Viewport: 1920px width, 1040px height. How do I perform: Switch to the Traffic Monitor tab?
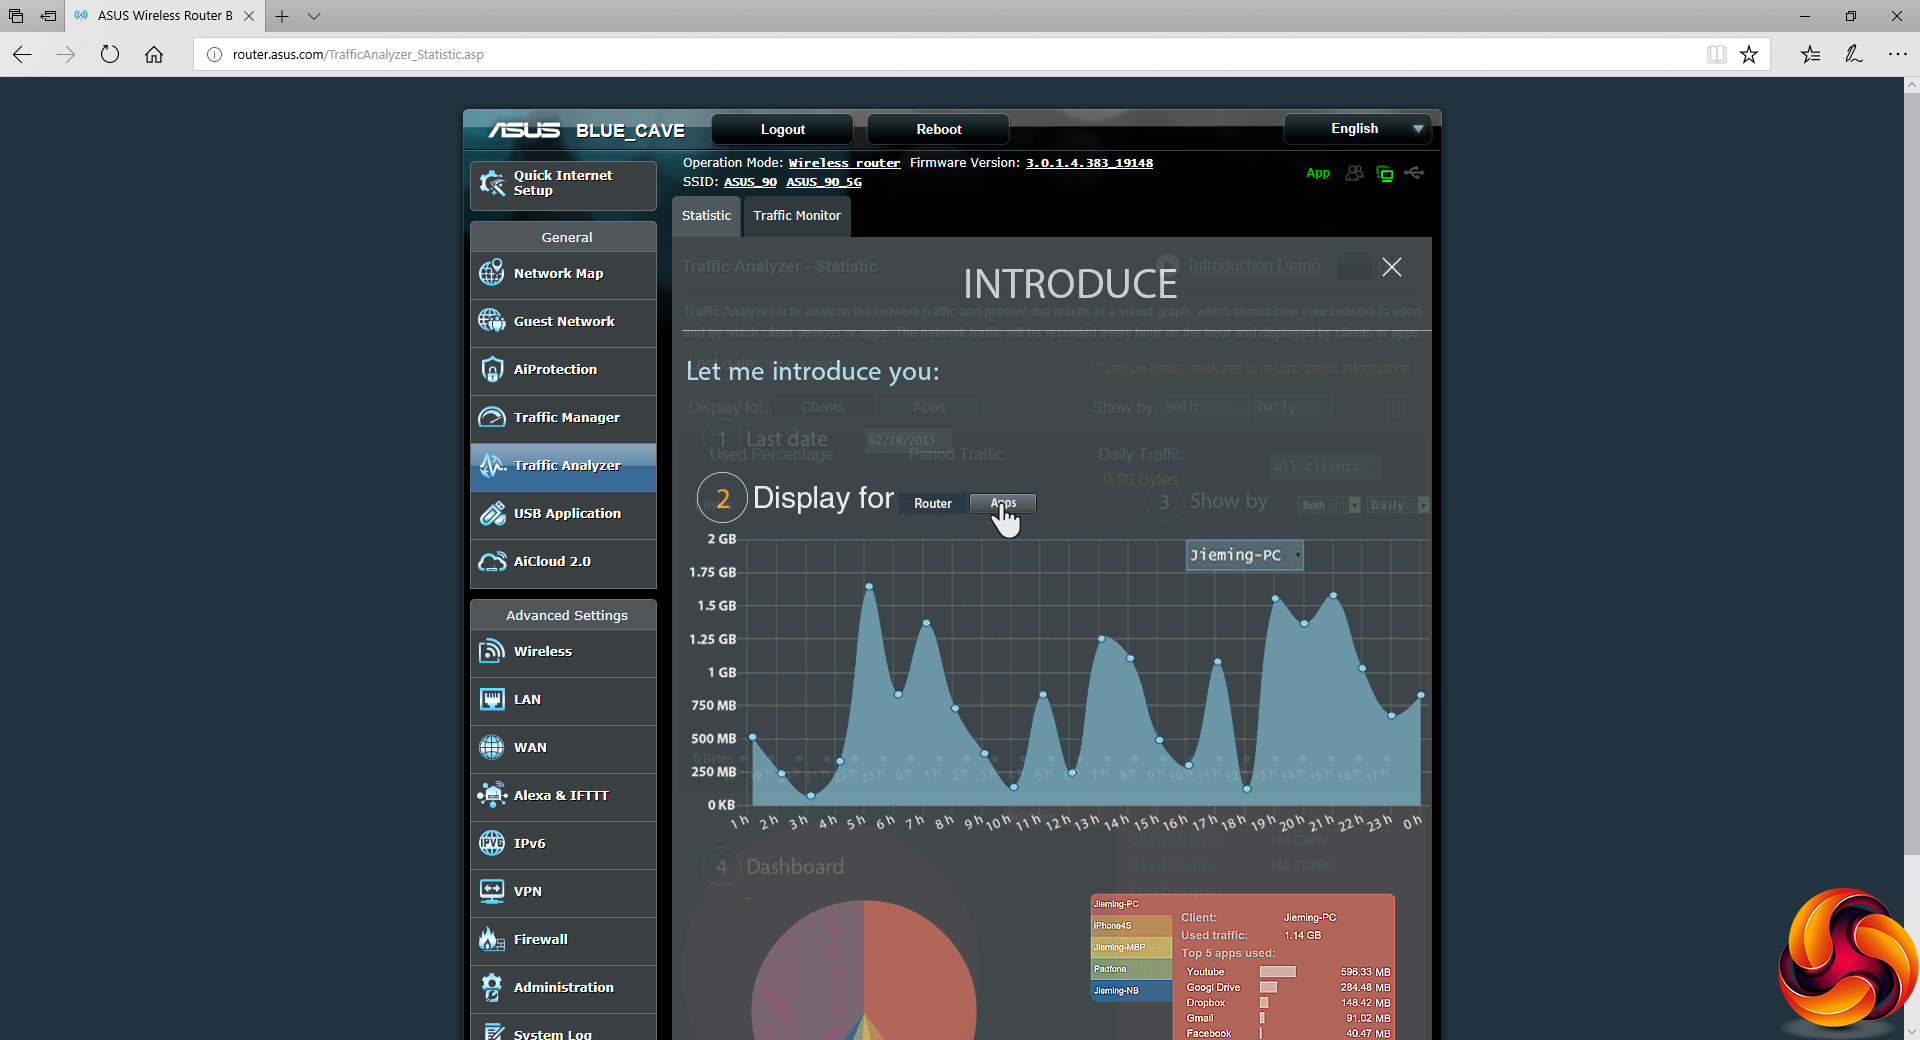tap(797, 216)
